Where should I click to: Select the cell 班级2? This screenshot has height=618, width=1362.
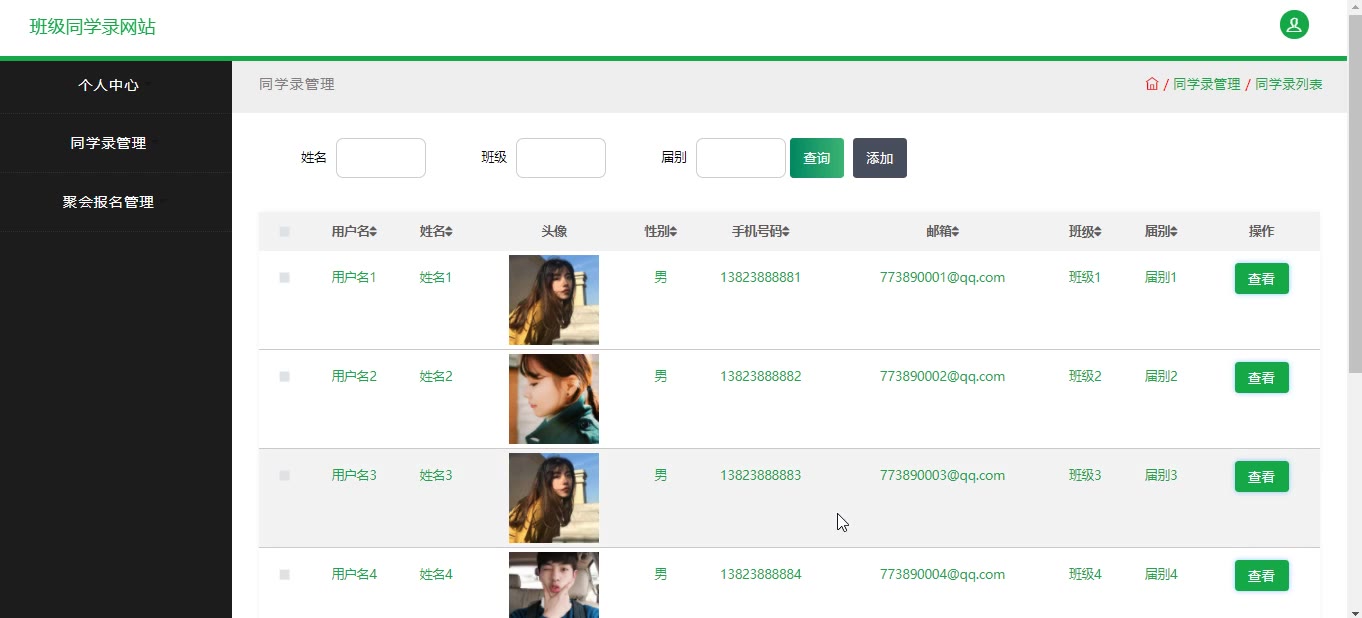pyautogui.click(x=1085, y=377)
